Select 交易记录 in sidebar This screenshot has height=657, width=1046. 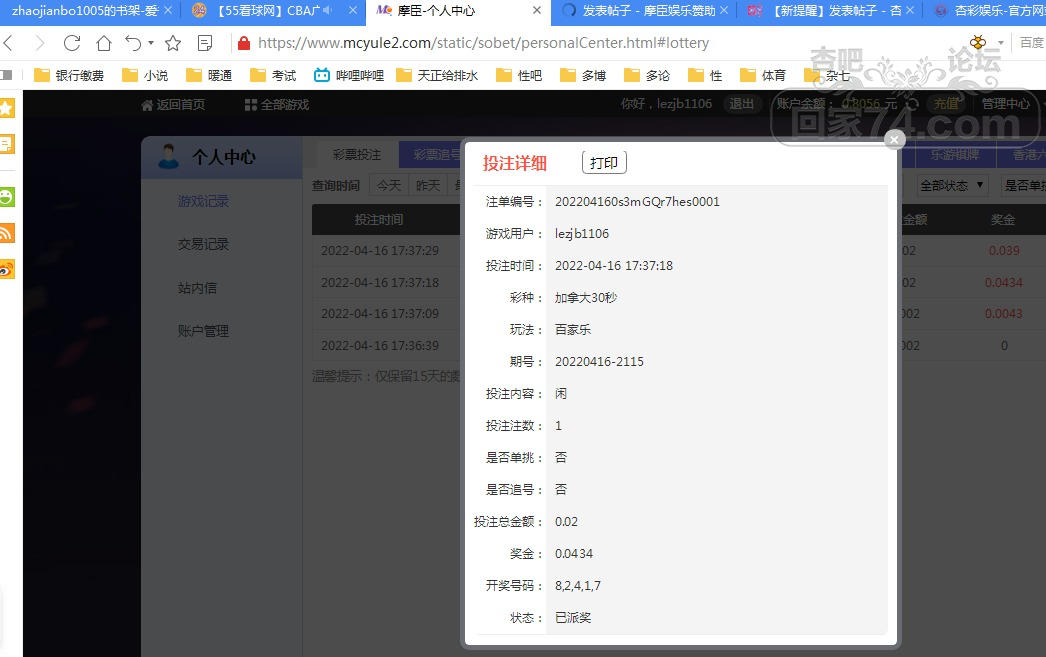tap(203, 245)
